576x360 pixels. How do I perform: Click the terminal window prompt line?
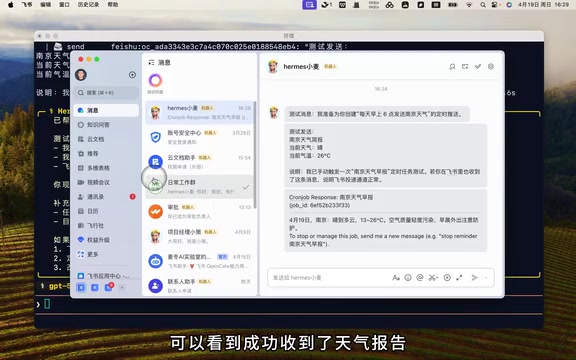click(288, 304)
